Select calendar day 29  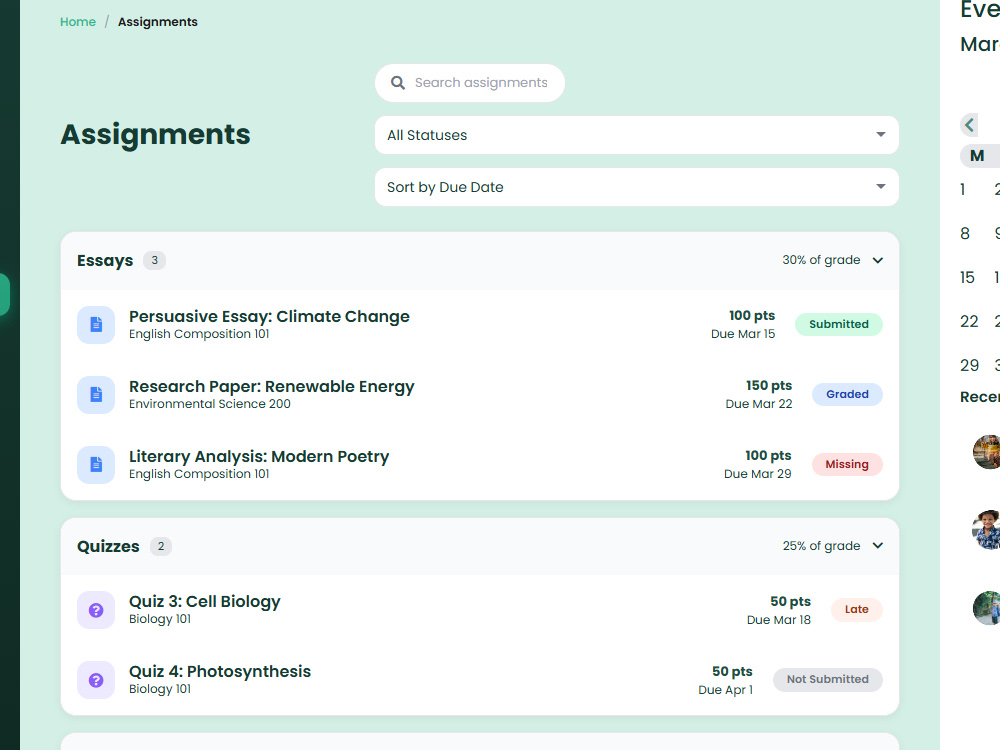click(x=969, y=365)
